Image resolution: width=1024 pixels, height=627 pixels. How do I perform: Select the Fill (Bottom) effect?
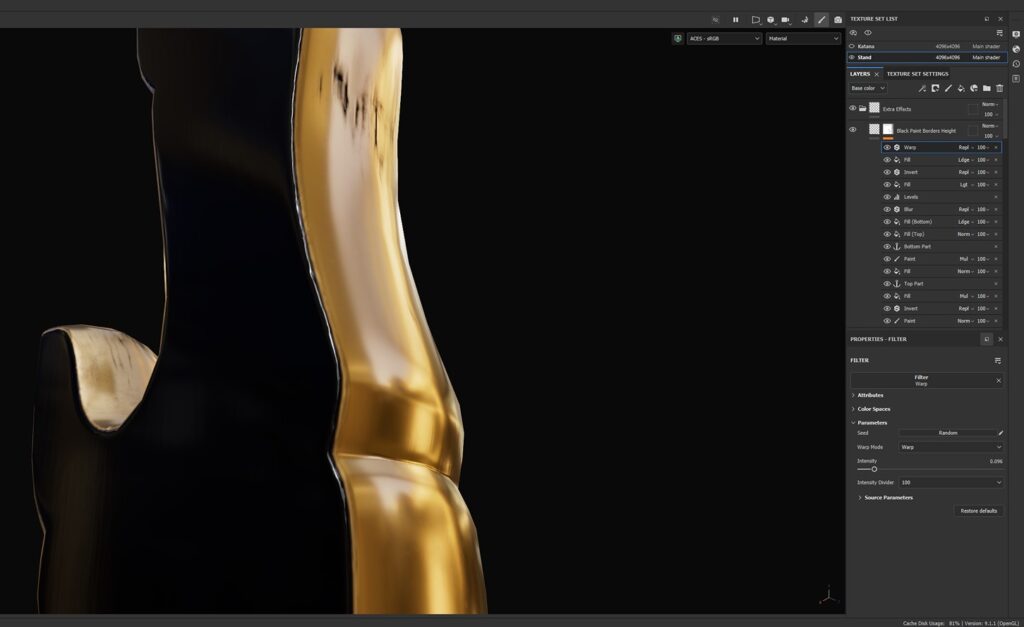[941, 222]
